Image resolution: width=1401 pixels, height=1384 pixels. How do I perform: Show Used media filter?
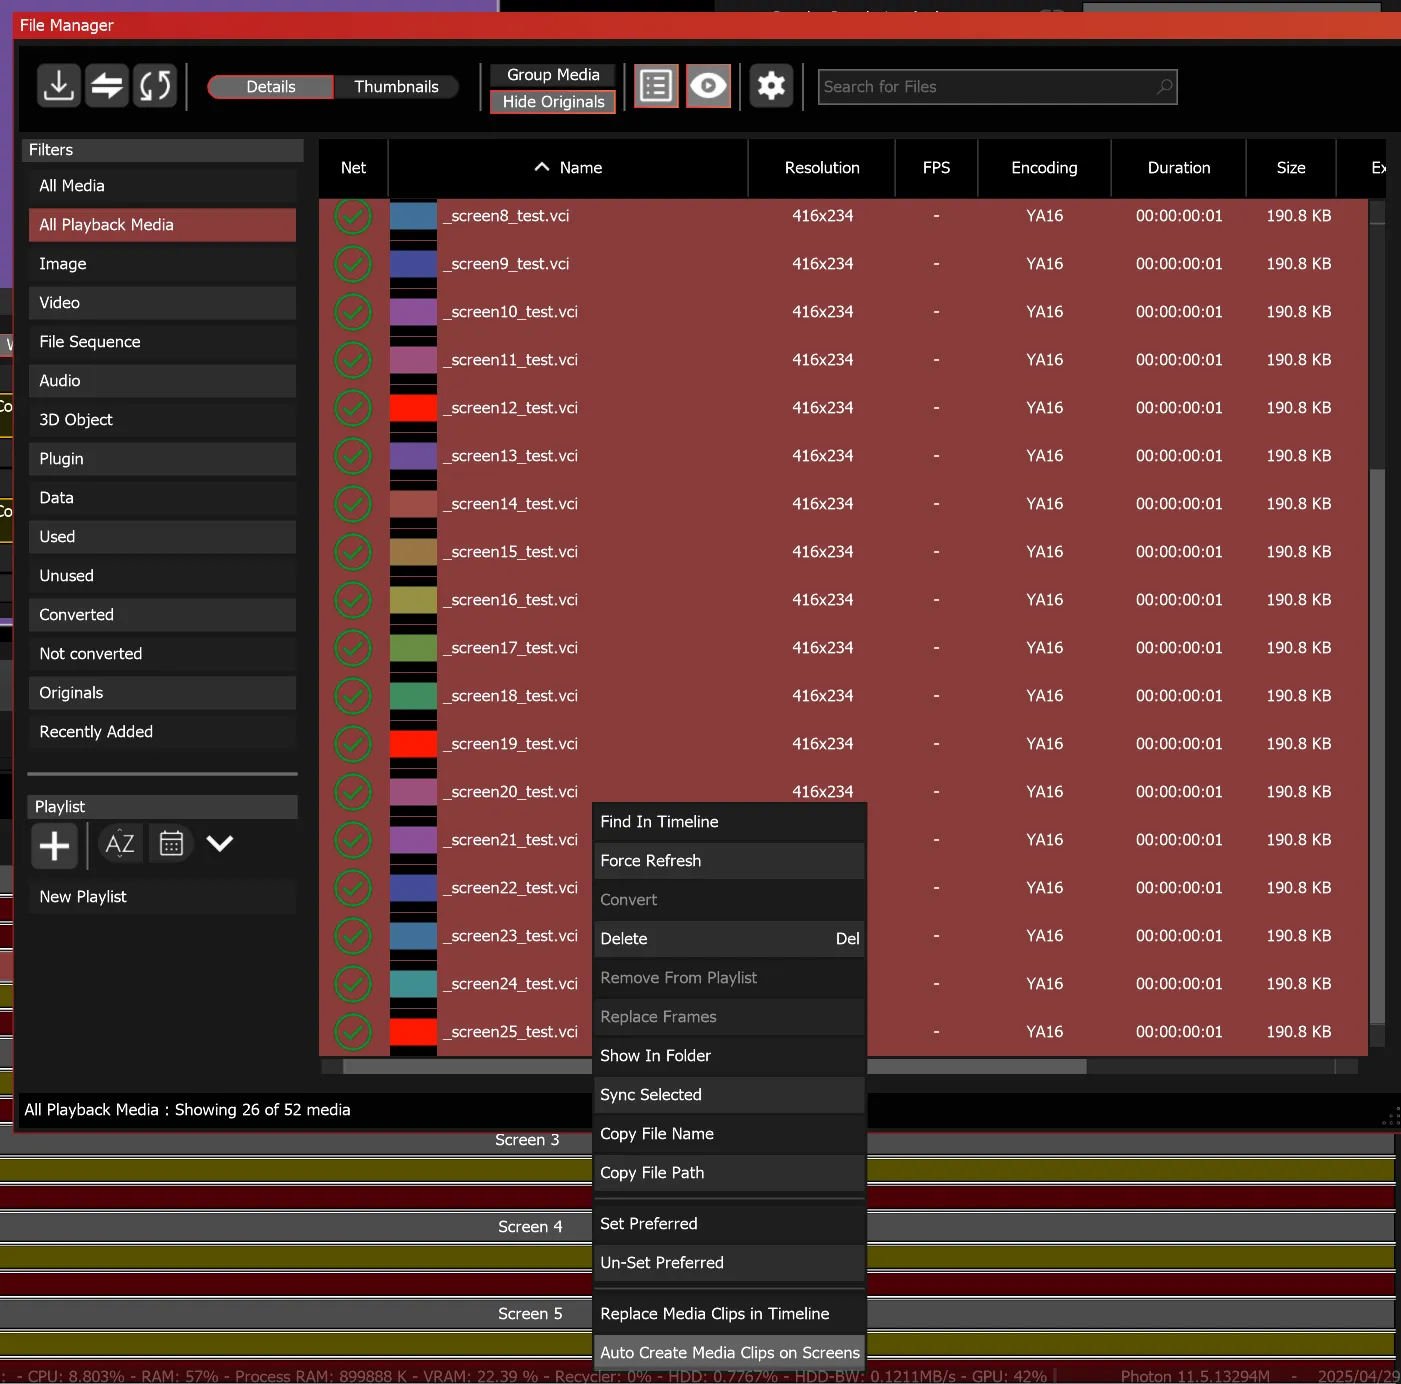(162, 537)
